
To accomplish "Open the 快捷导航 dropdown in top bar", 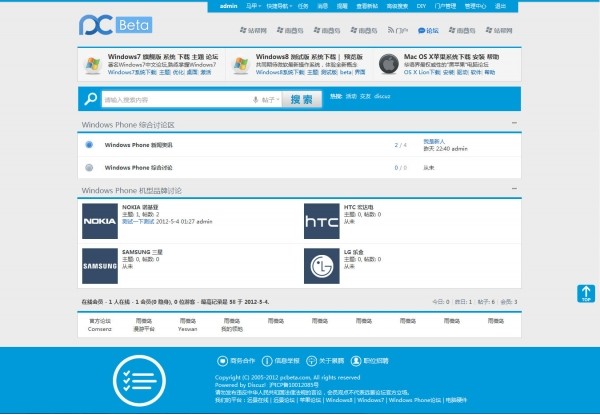I will coord(279,6).
